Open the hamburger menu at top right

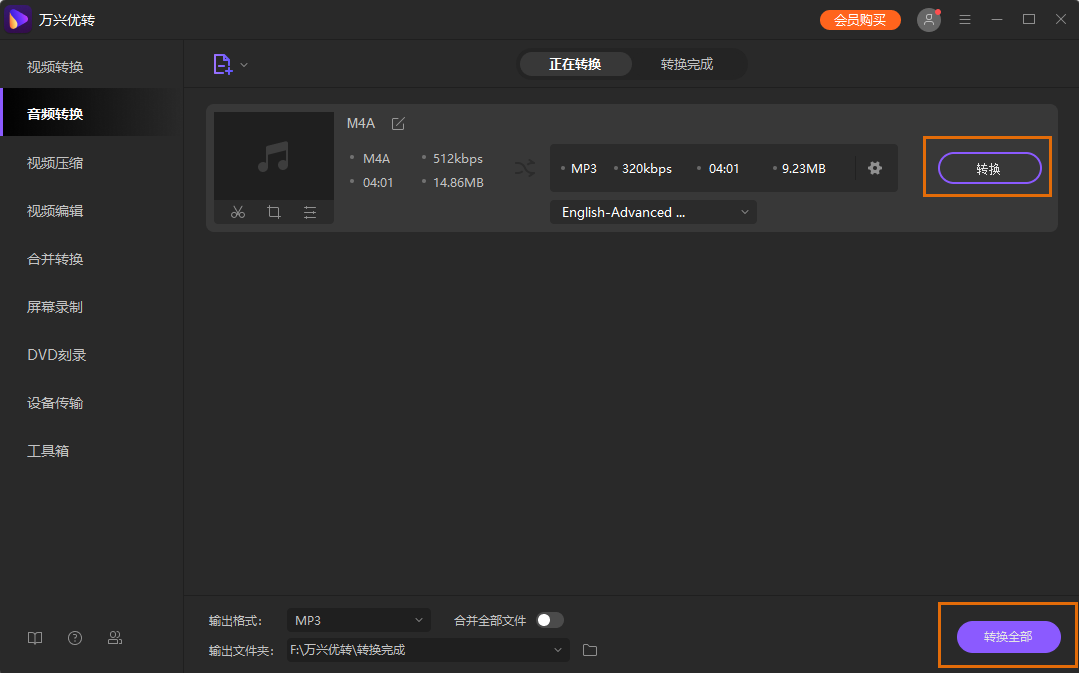click(x=964, y=18)
